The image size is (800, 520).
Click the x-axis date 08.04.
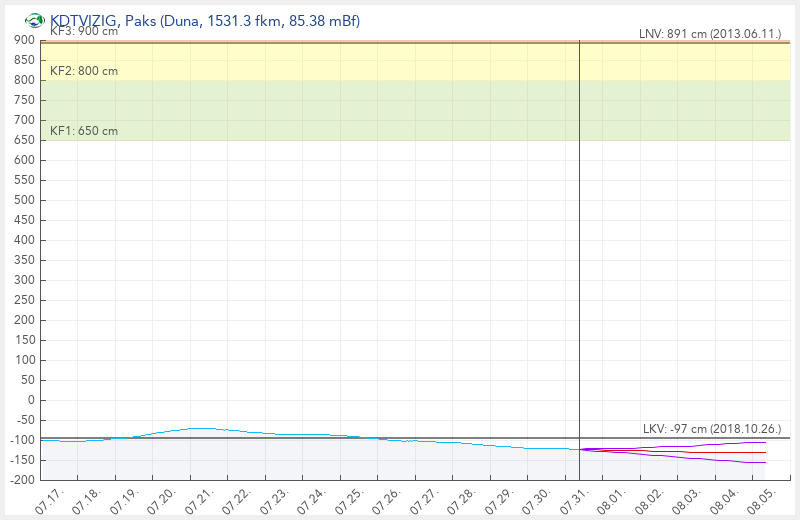[724, 500]
